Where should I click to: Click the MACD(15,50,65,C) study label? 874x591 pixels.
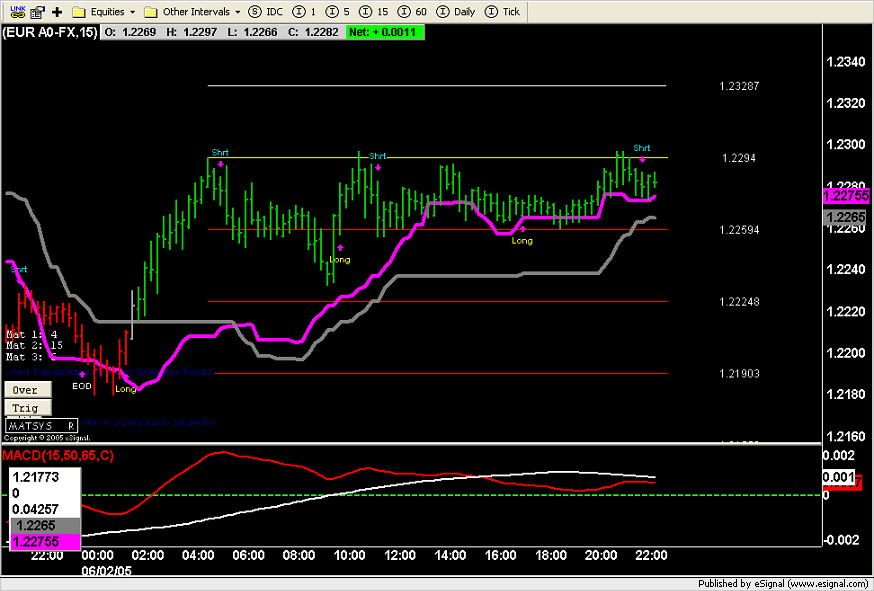coord(58,456)
